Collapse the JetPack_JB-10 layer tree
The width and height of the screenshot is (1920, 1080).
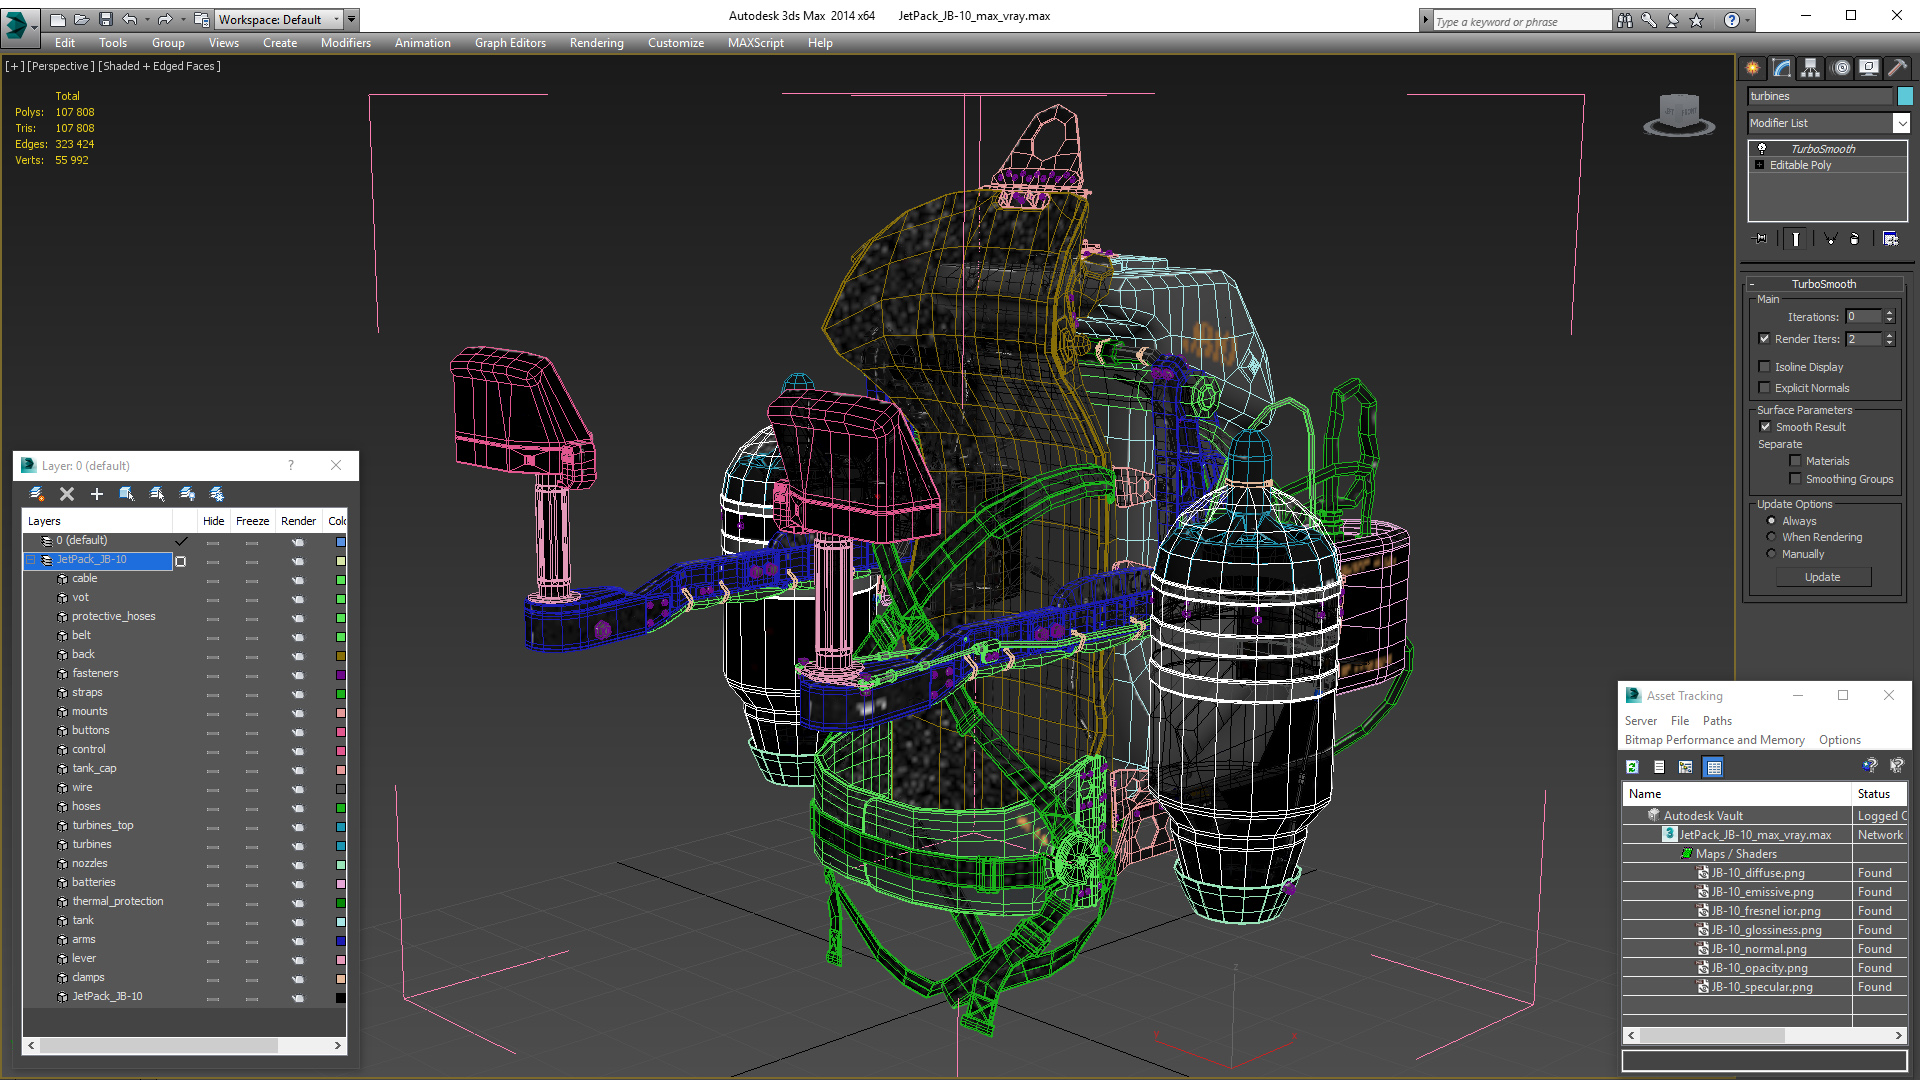tap(31, 560)
